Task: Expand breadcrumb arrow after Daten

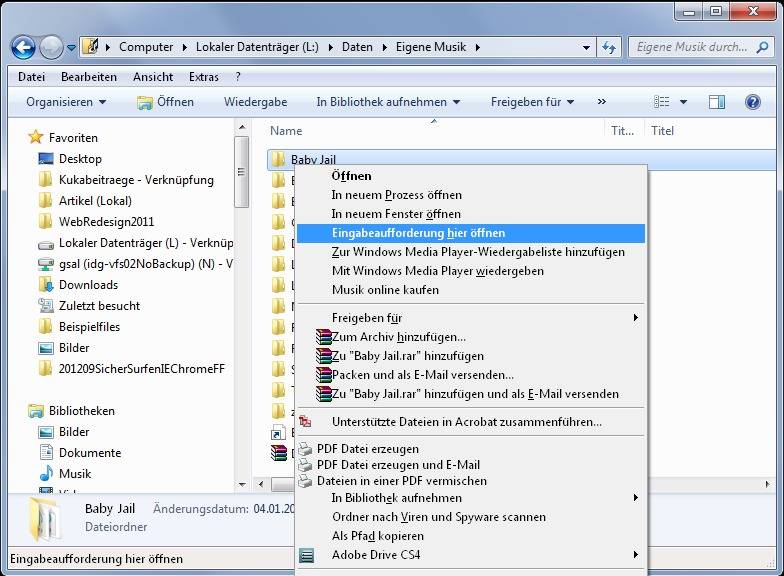Action: (x=384, y=47)
